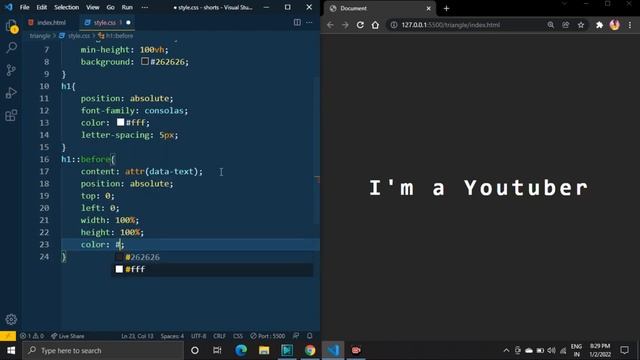This screenshot has width=640, height=360.
Task: Bookmark this page with the star icon
Action: [581, 25]
